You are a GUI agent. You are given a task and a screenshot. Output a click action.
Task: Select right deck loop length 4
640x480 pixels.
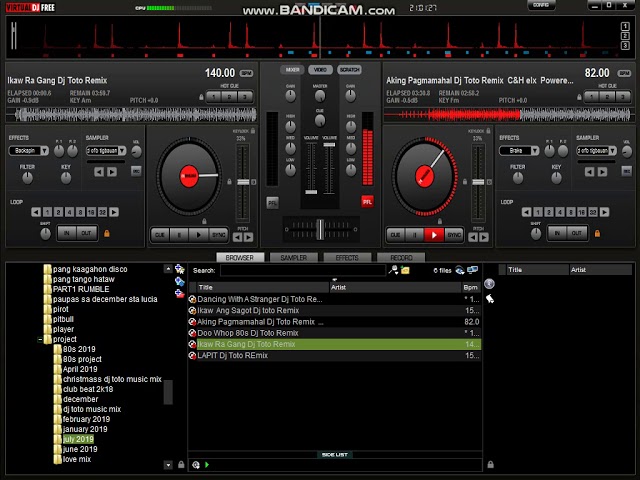pos(560,212)
